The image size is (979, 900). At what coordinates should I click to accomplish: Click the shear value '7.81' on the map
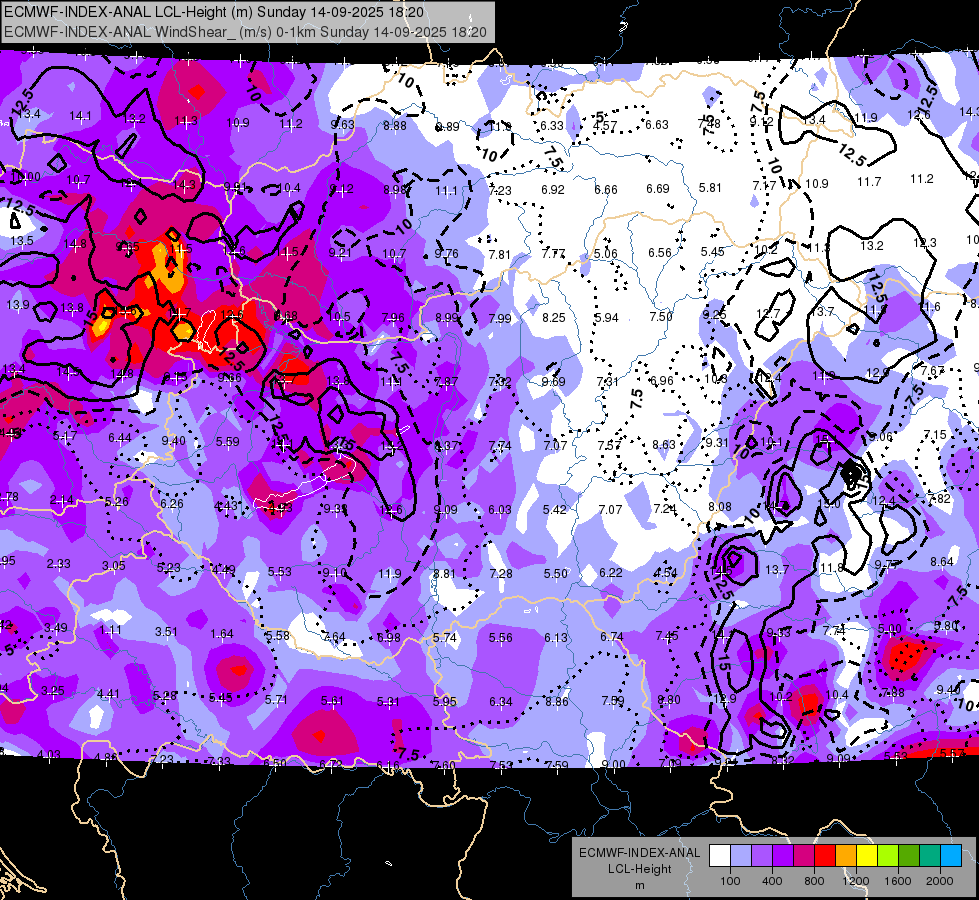click(x=499, y=255)
